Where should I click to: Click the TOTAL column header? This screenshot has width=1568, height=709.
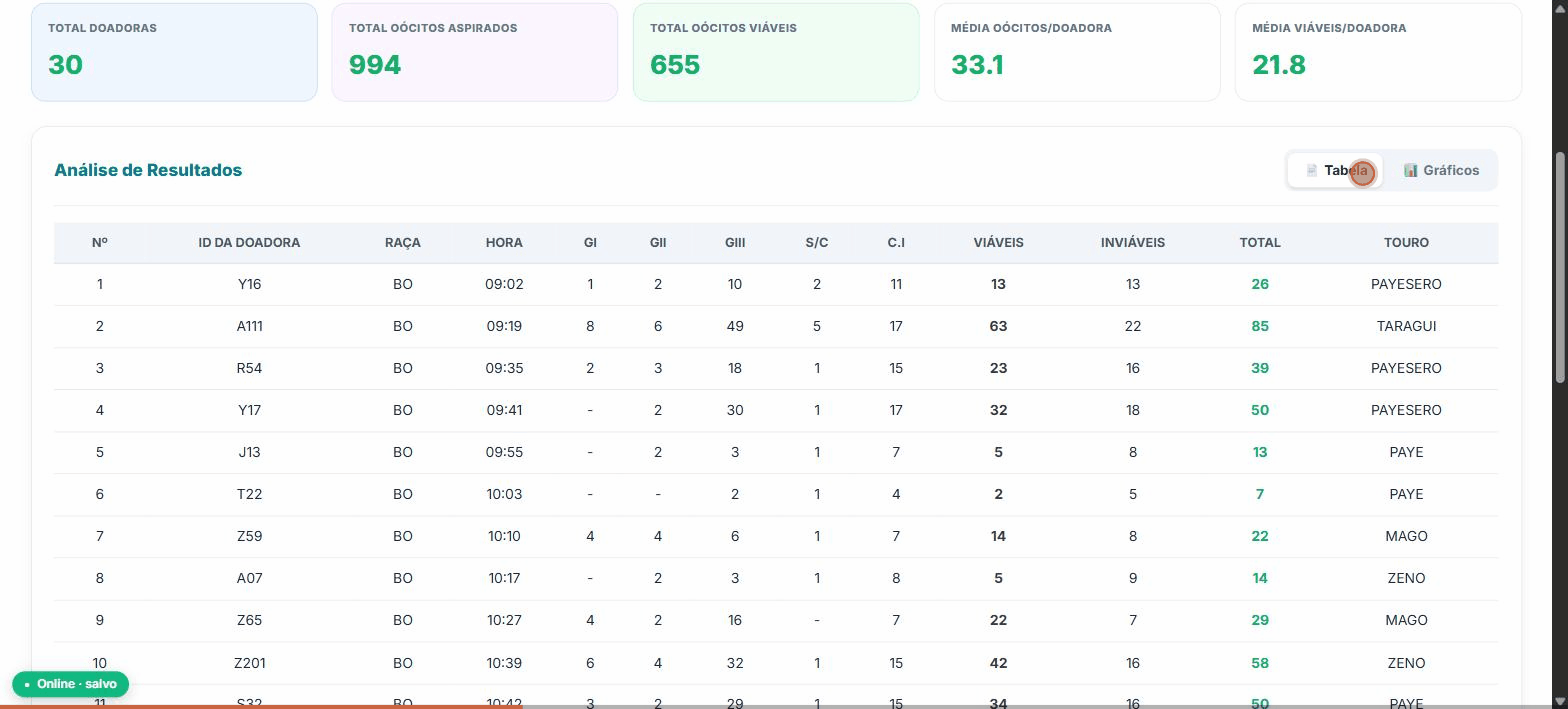click(1260, 243)
